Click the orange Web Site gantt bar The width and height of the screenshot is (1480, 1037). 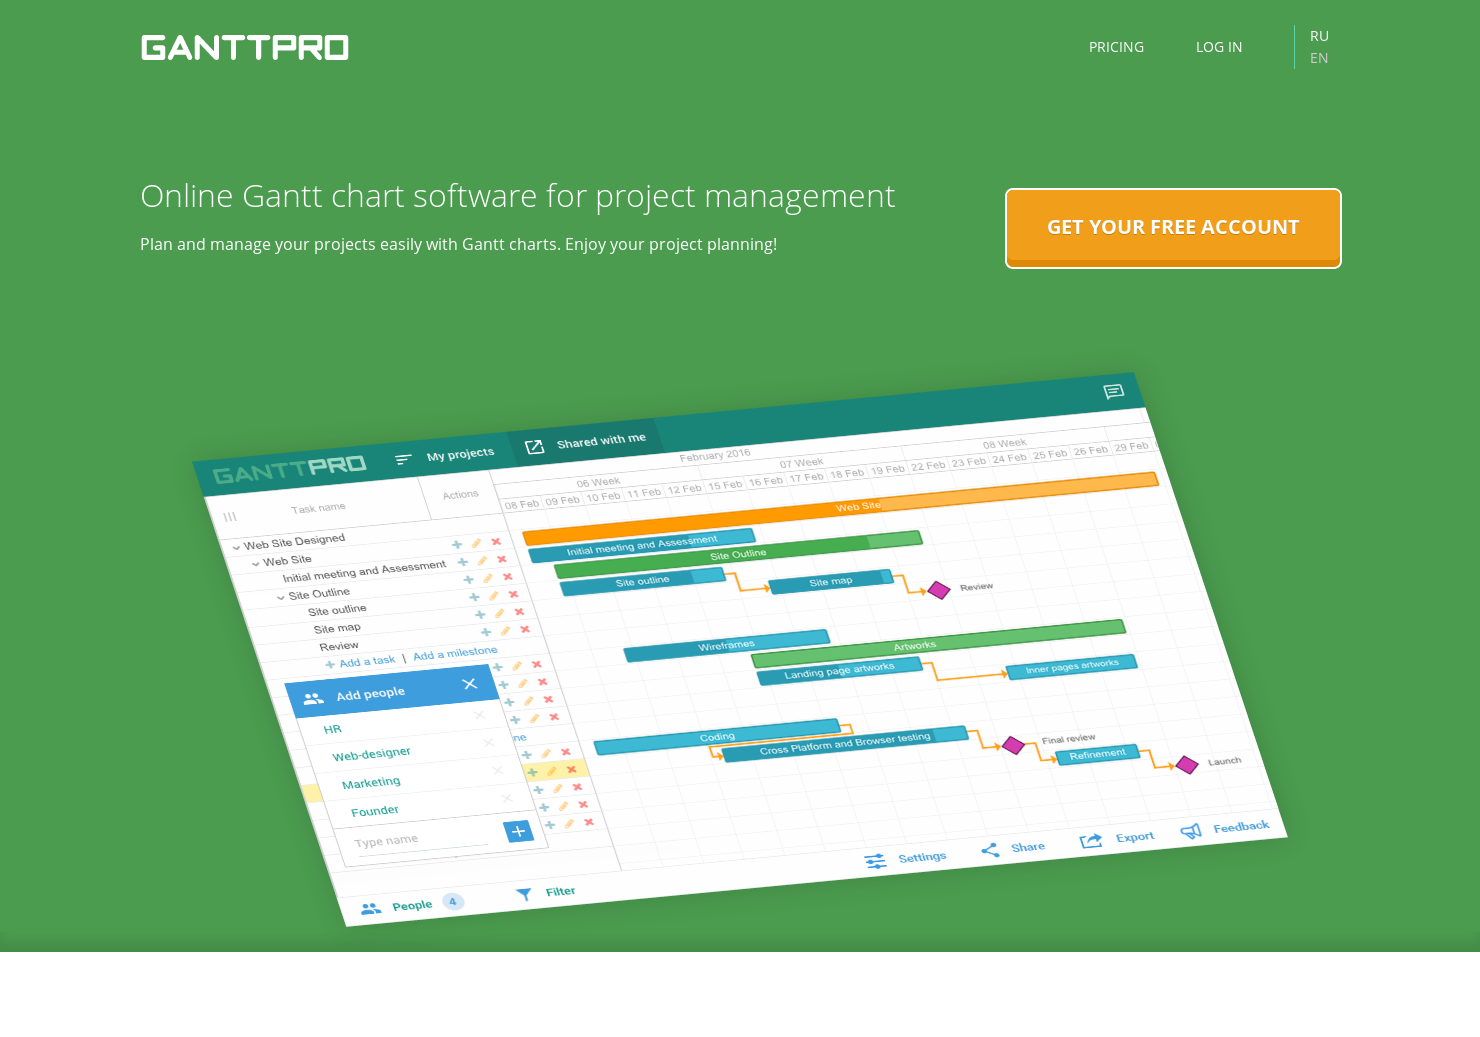coord(840,508)
